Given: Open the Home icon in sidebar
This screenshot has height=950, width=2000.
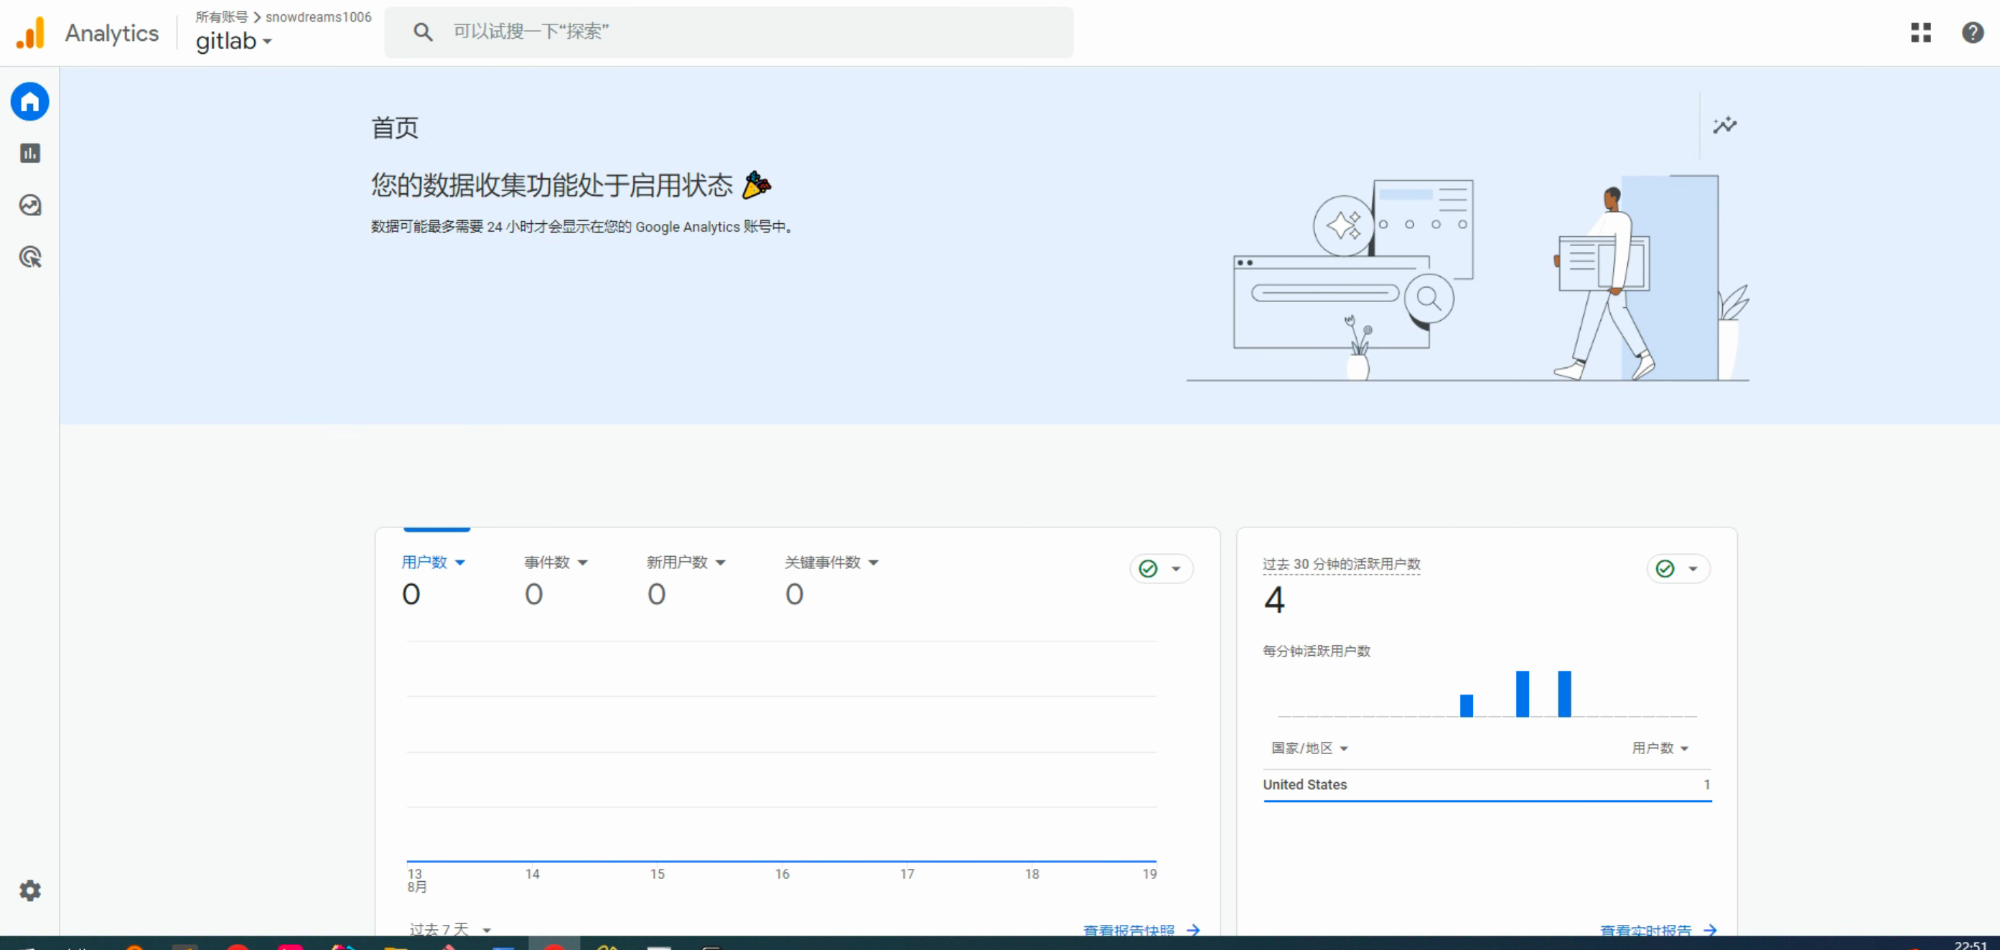Looking at the screenshot, I should [30, 102].
